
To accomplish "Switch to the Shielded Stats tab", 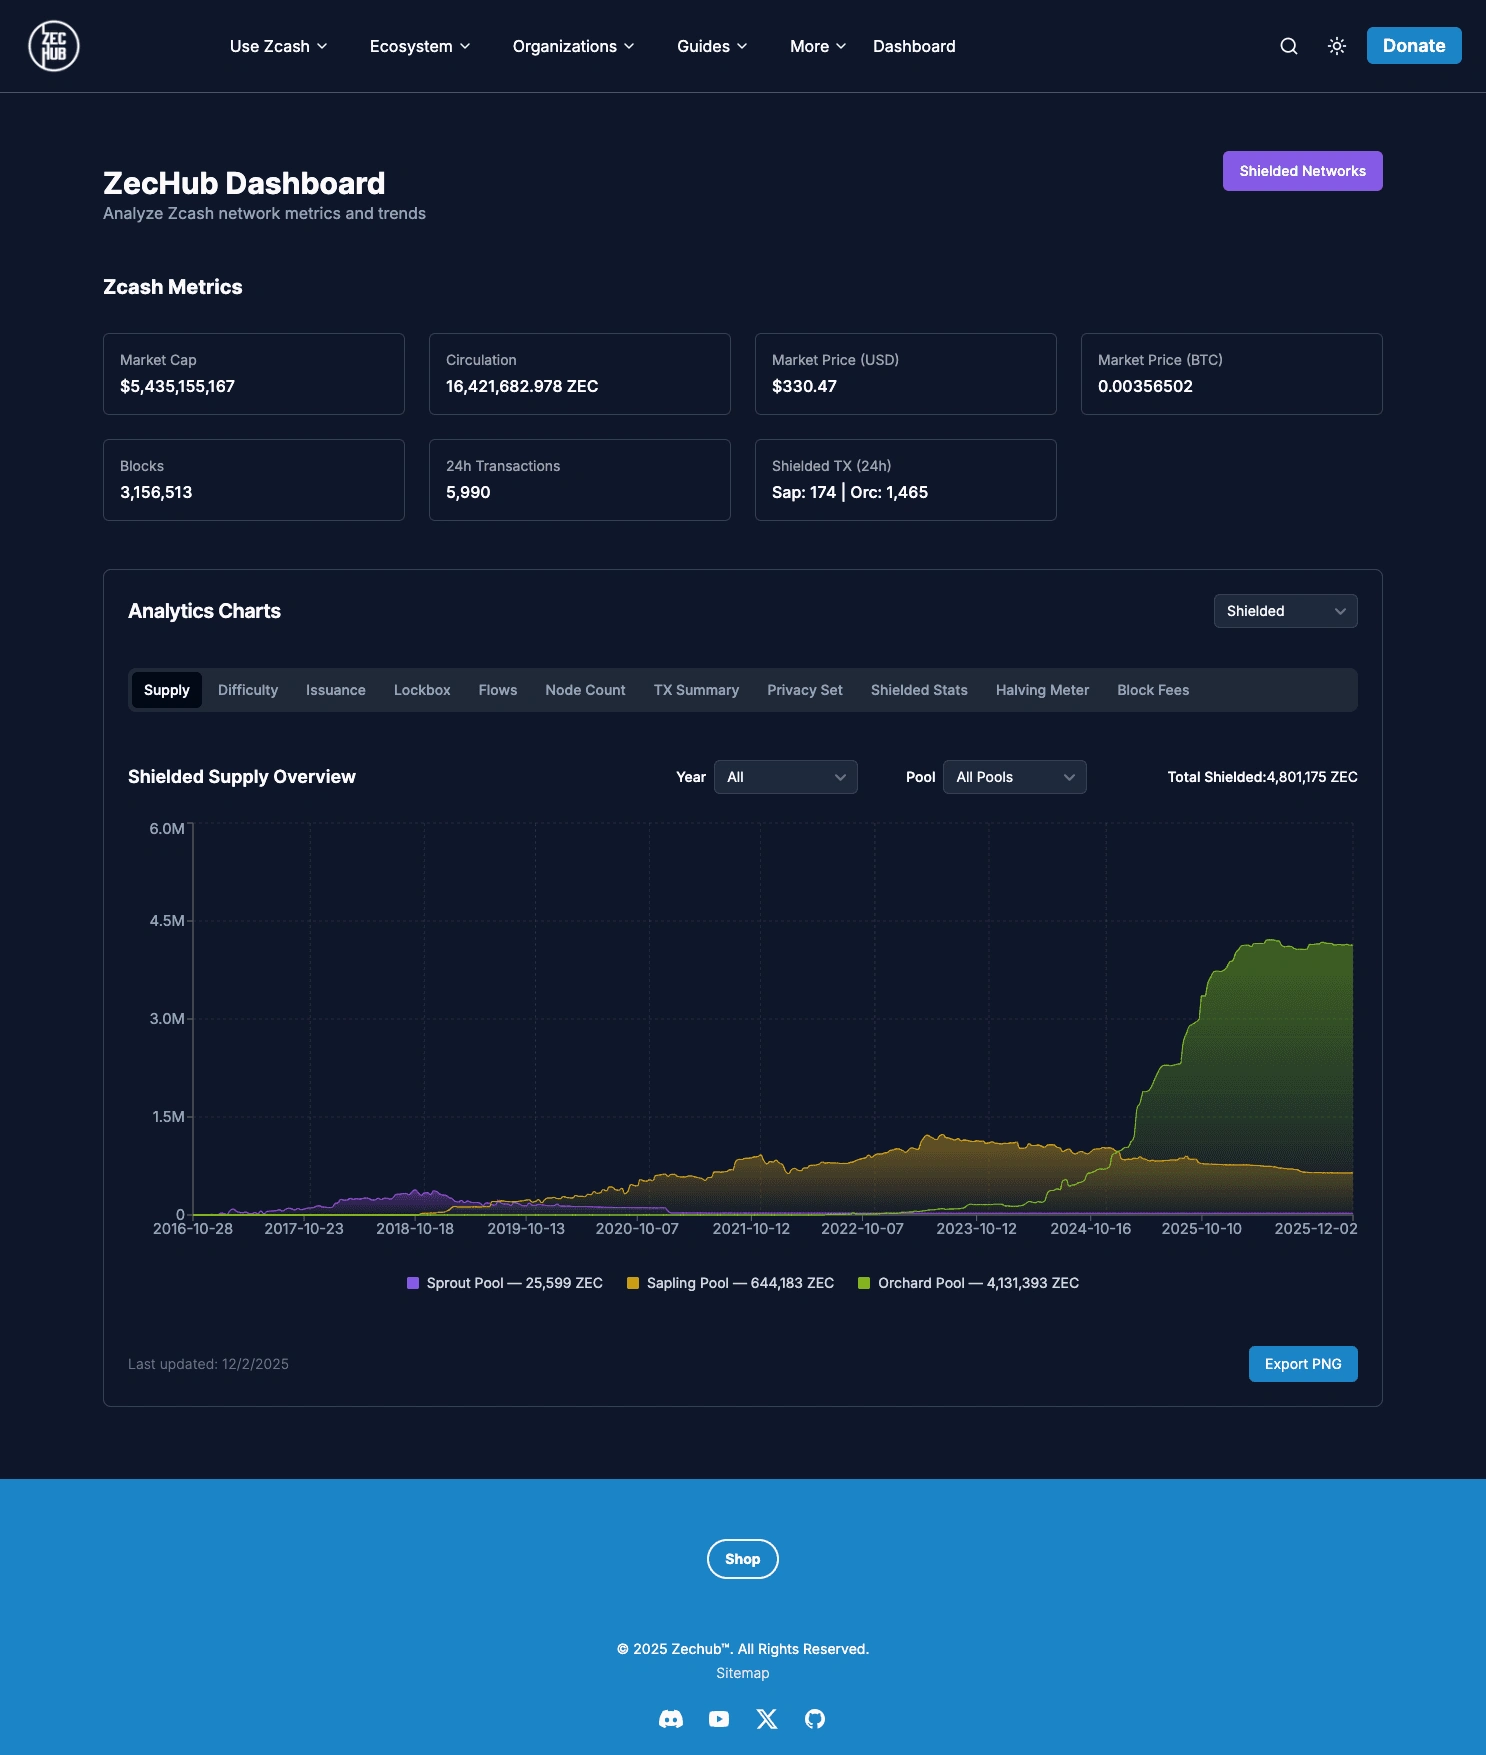I will click(920, 690).
